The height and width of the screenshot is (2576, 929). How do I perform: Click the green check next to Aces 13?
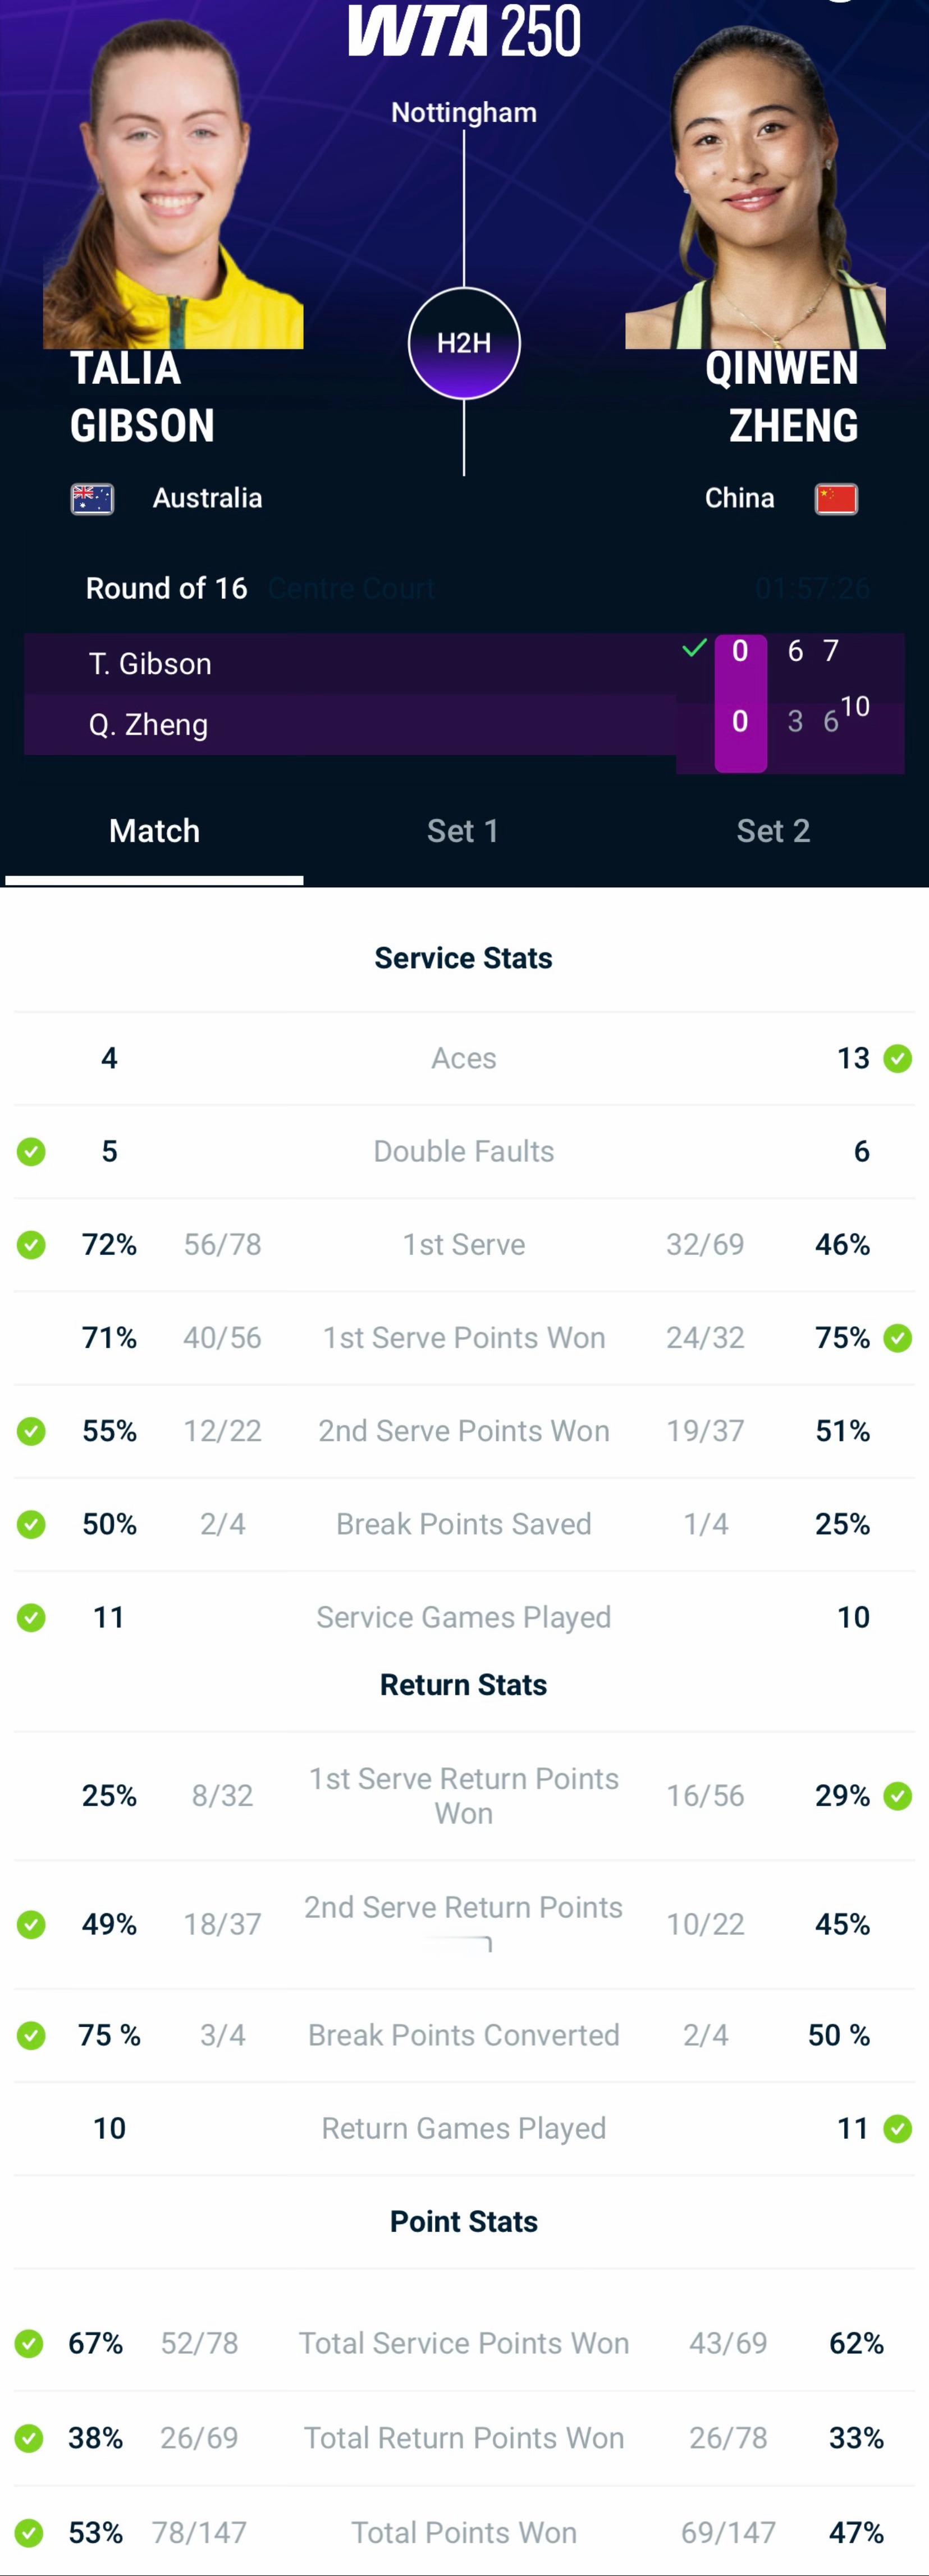point(898,1058)
